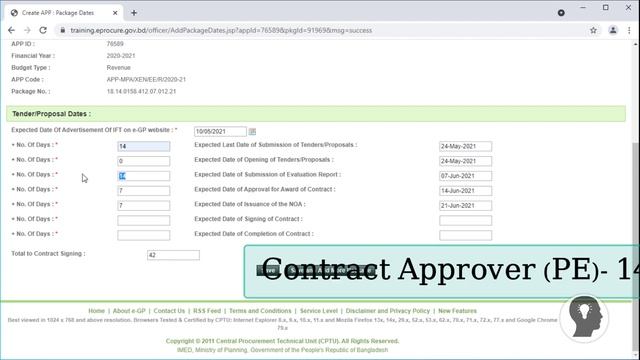Edit days field for Issuance of NOA

(x=144, y=206)
